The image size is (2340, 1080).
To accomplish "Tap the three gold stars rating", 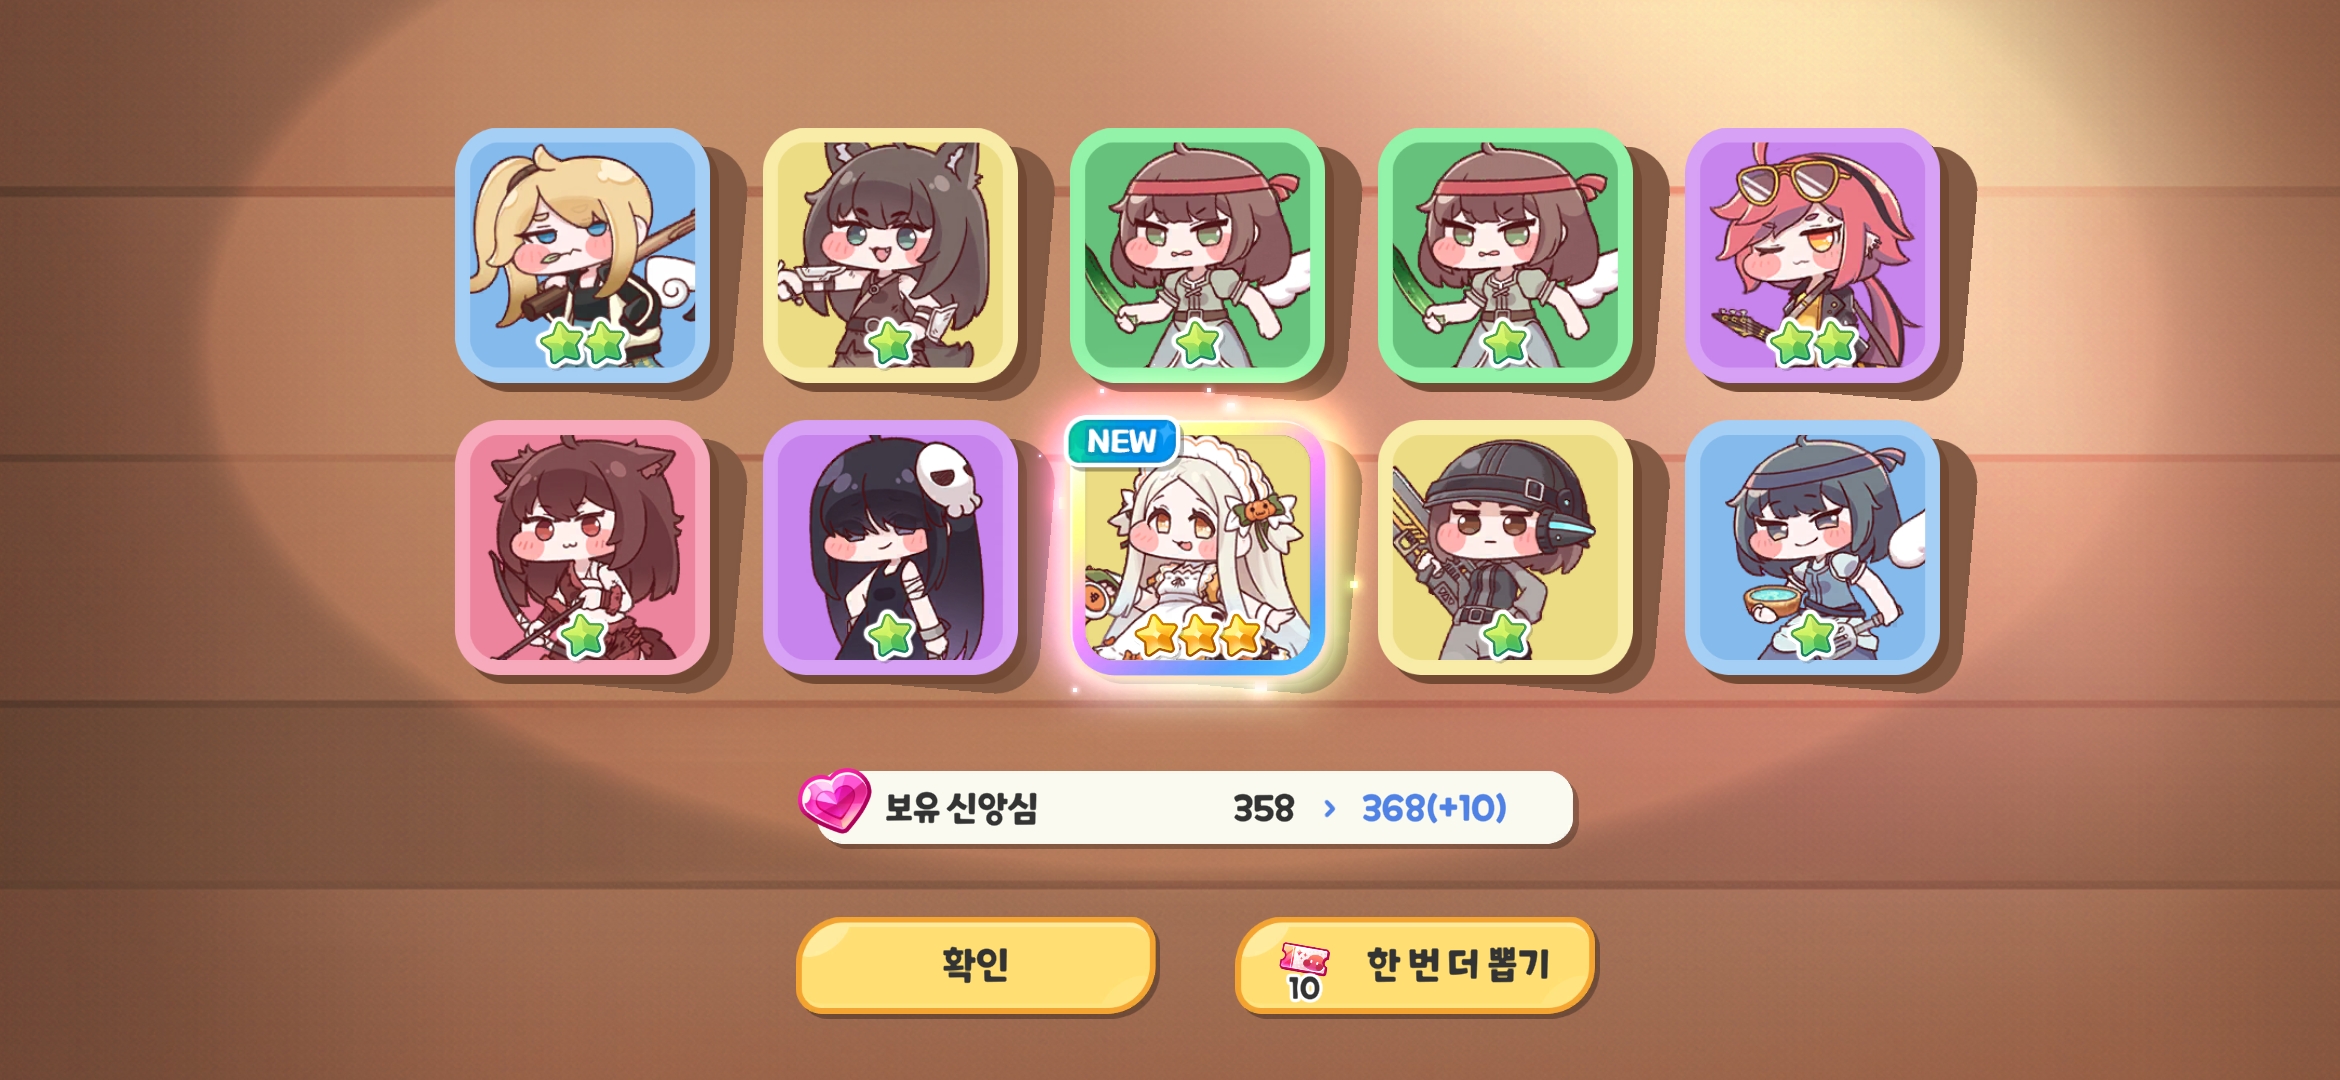I will 1198,635.
